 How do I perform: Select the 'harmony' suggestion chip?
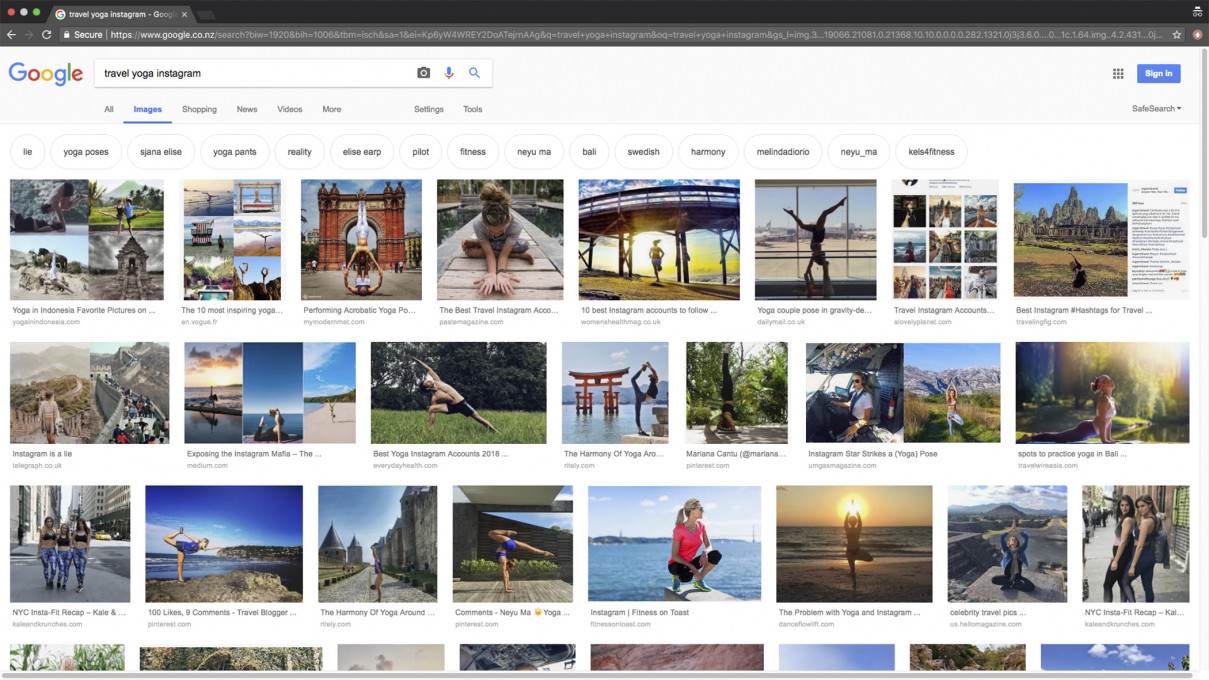click(708, 152)
